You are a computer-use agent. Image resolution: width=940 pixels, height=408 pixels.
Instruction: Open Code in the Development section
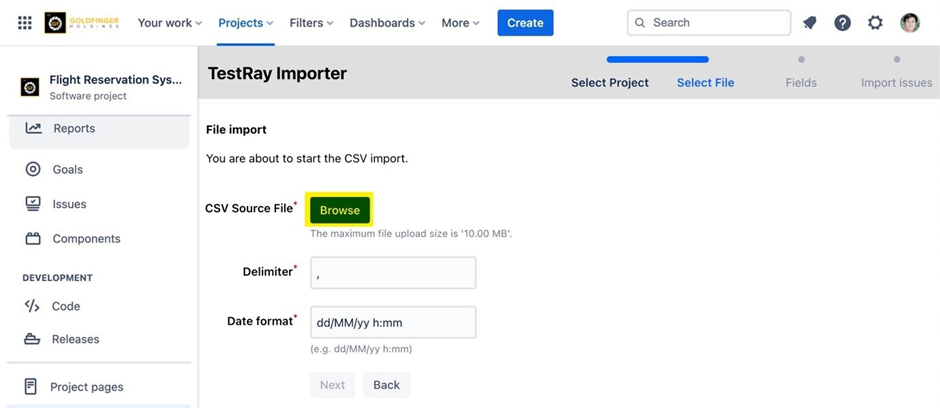point(66,306)
